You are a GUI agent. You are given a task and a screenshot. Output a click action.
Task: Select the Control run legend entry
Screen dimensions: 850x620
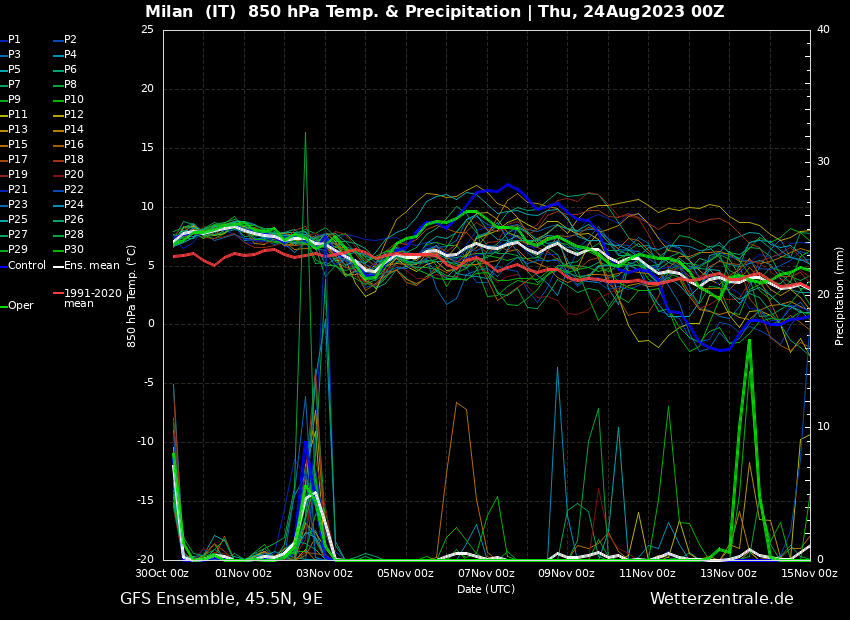click(26, 266)
